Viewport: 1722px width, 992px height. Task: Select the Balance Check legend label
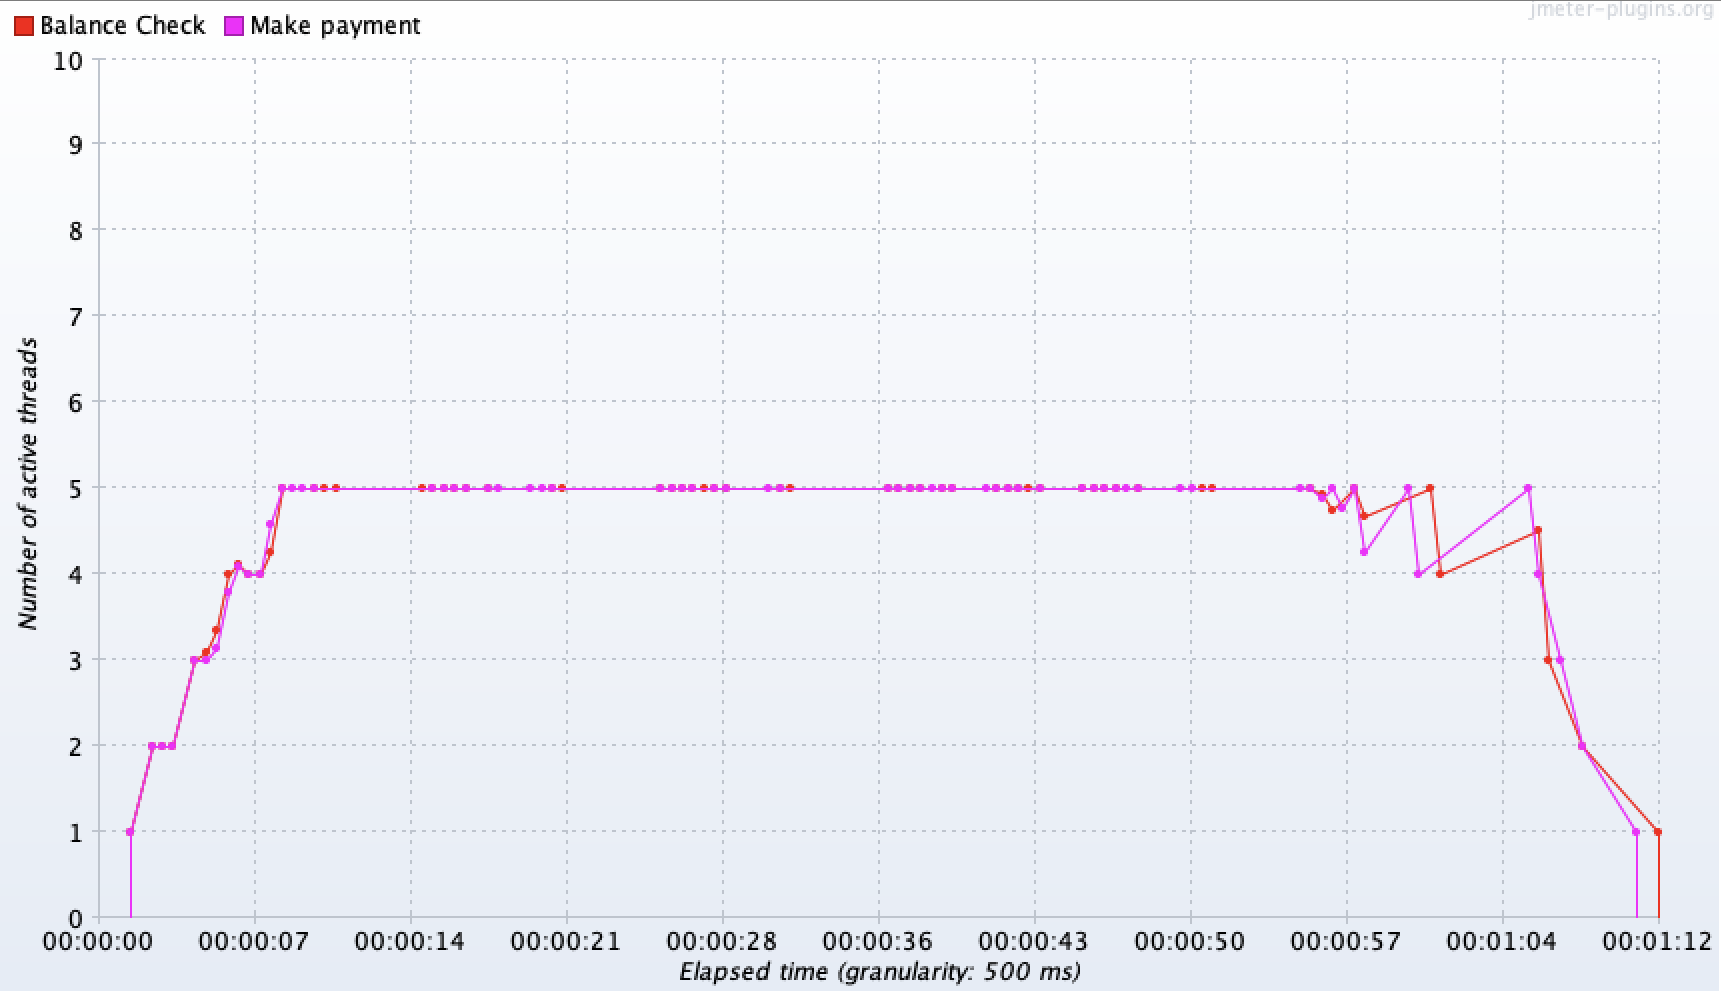[x=125, y=25]
